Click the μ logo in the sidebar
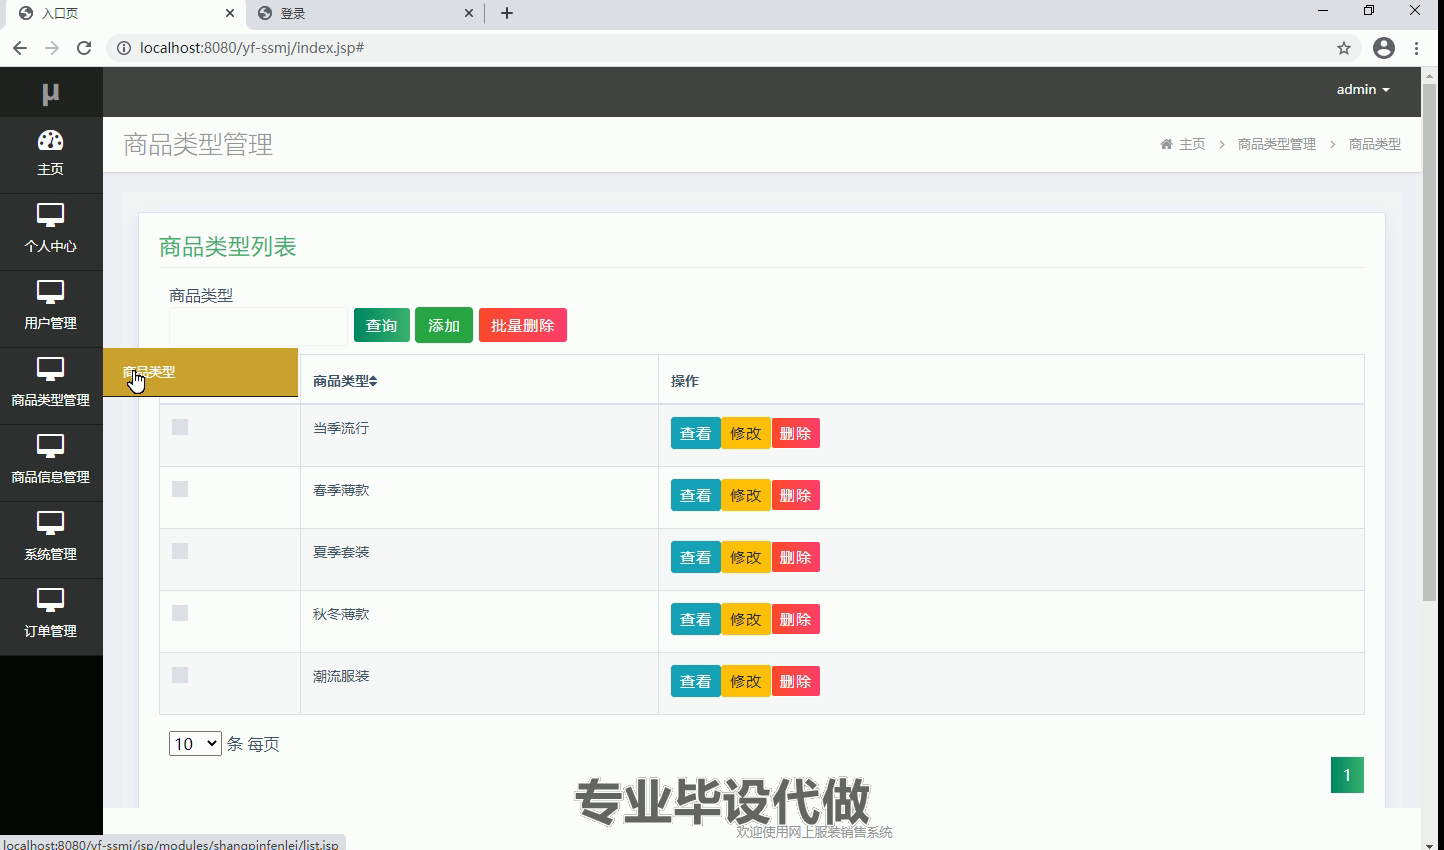 point(51,93)
